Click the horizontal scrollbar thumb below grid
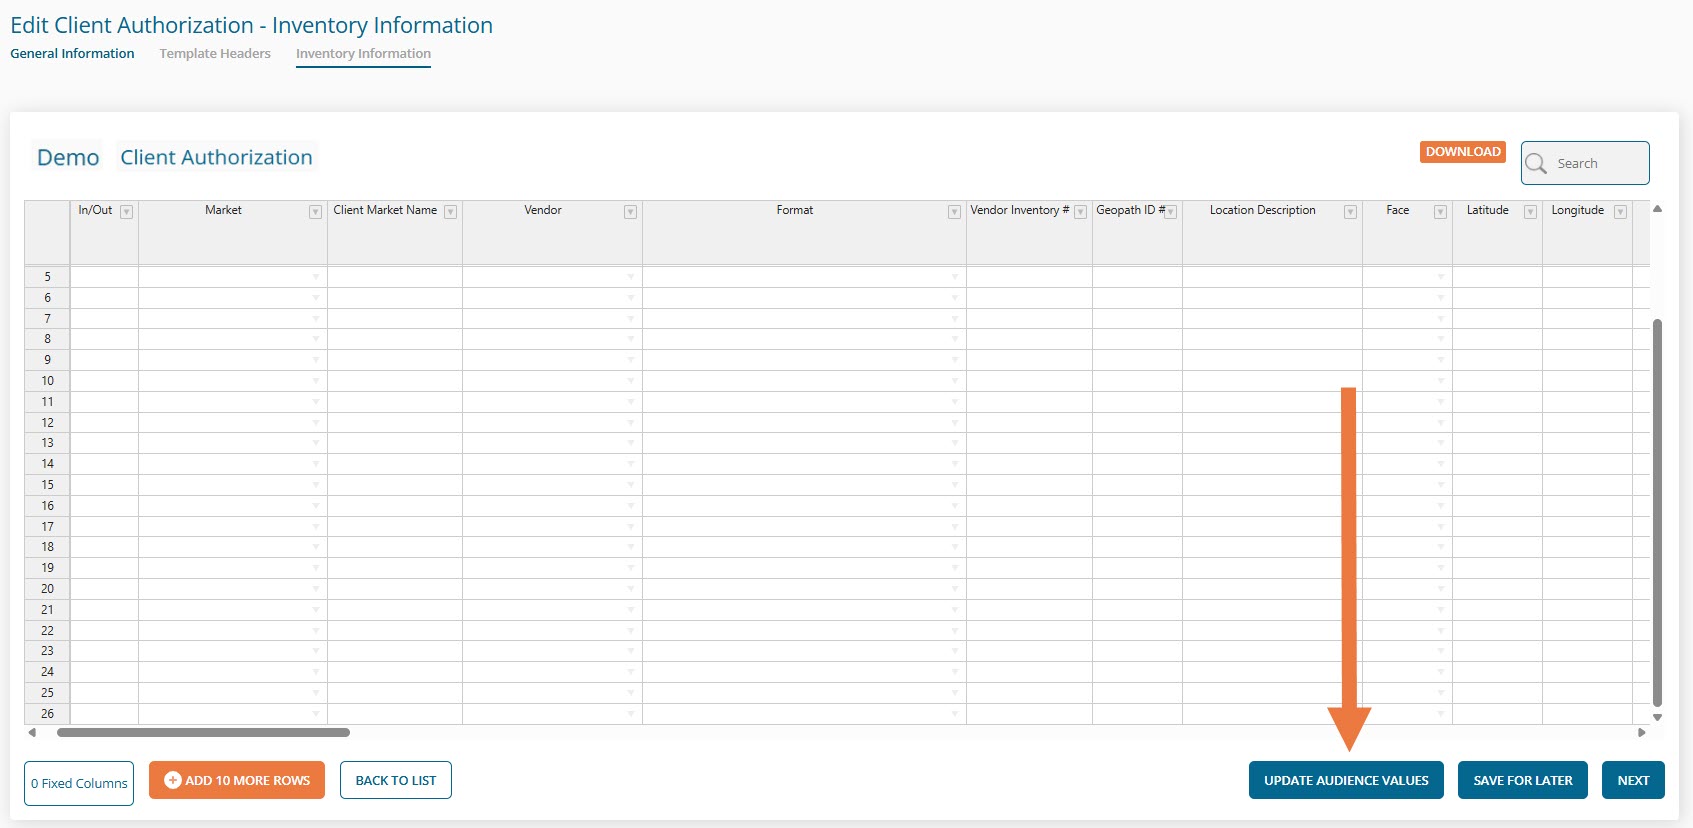Image resolution: width=1693 pixels, height=828 pixels. pyautogui.click(x=203, y=733)
